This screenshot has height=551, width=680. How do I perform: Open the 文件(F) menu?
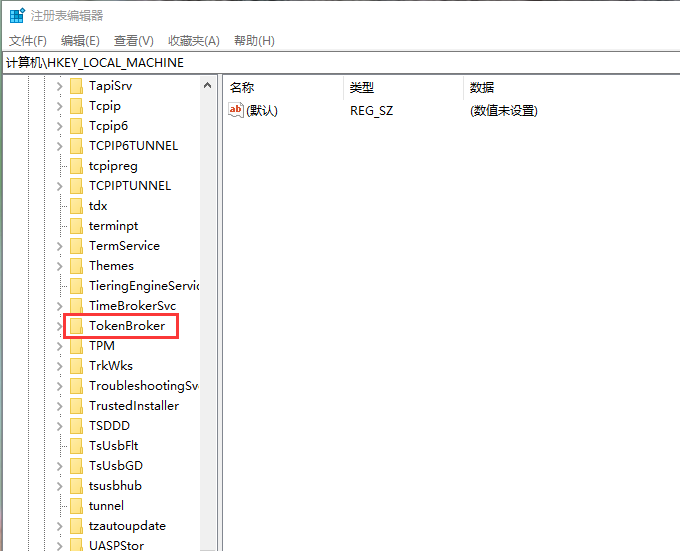(28, 40)
